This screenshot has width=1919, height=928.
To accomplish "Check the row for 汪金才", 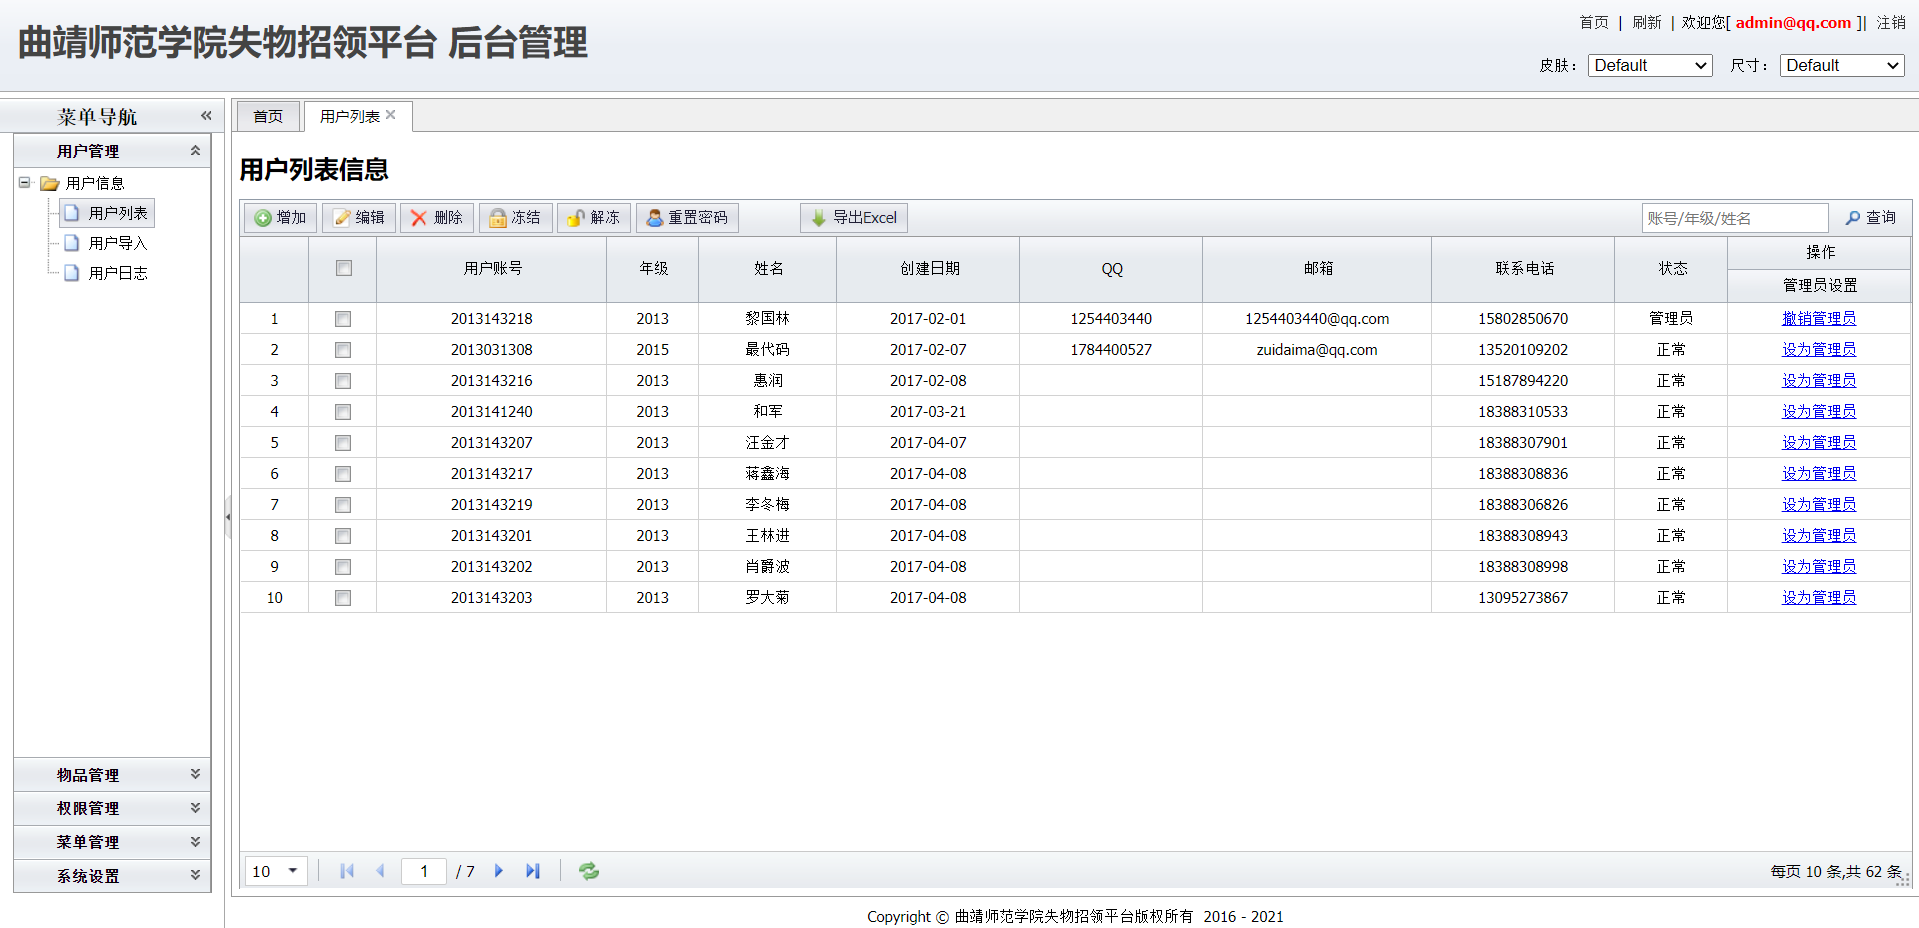I will pyautogui.click(x=343, y=443).
